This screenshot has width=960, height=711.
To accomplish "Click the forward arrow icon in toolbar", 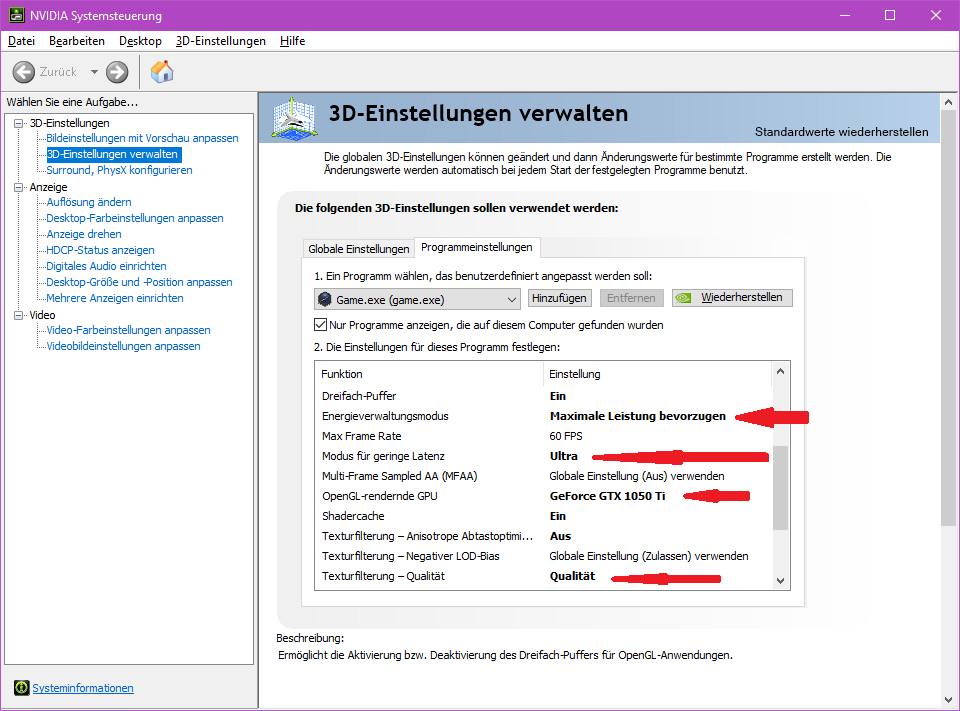I will 117,72.
